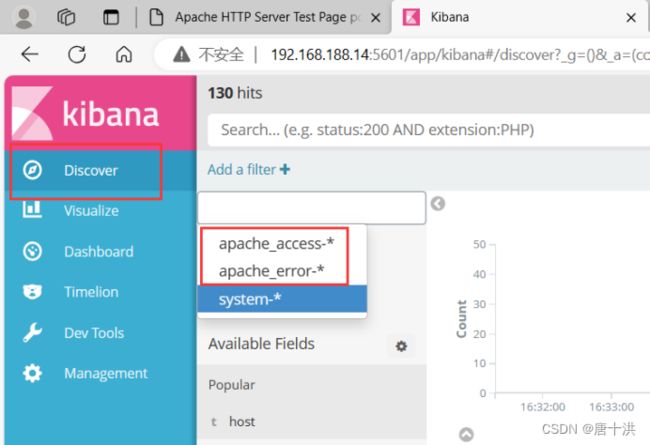Click the Kibana logo
Viewport: 650px width, 445px height.
click(85, 113)
